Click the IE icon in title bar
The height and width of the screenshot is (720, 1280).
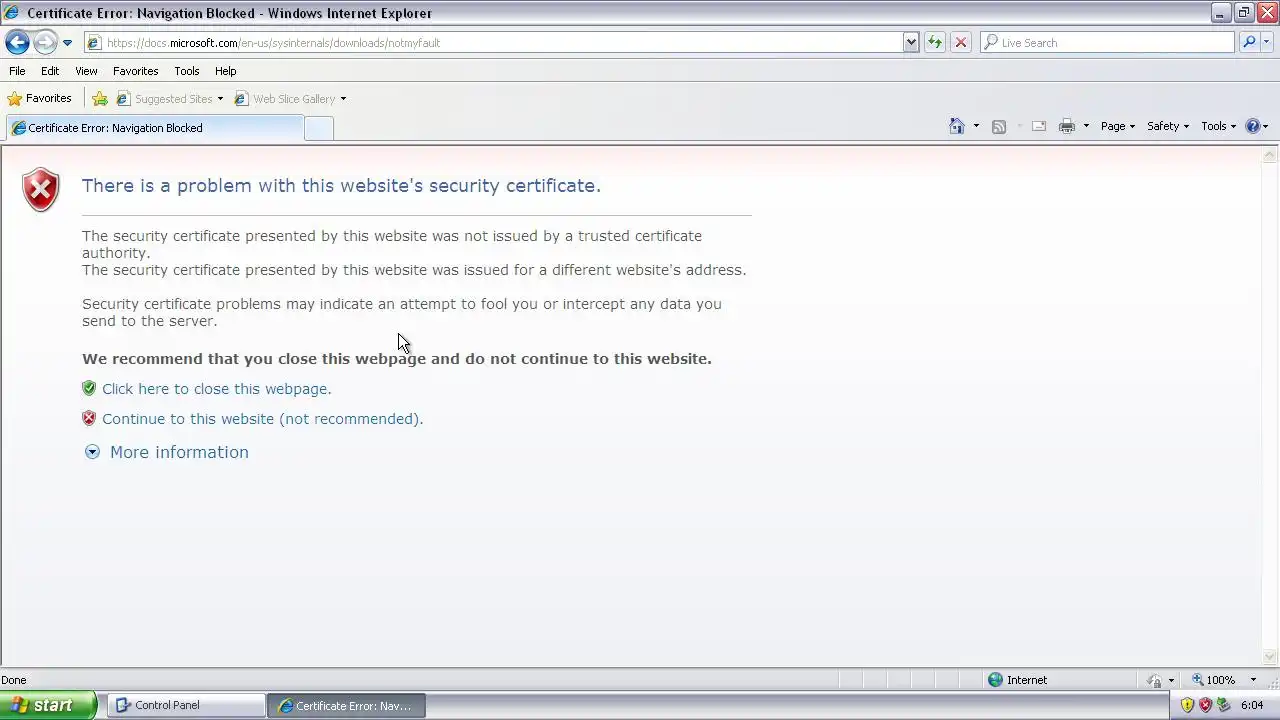(x=11, y=13)
